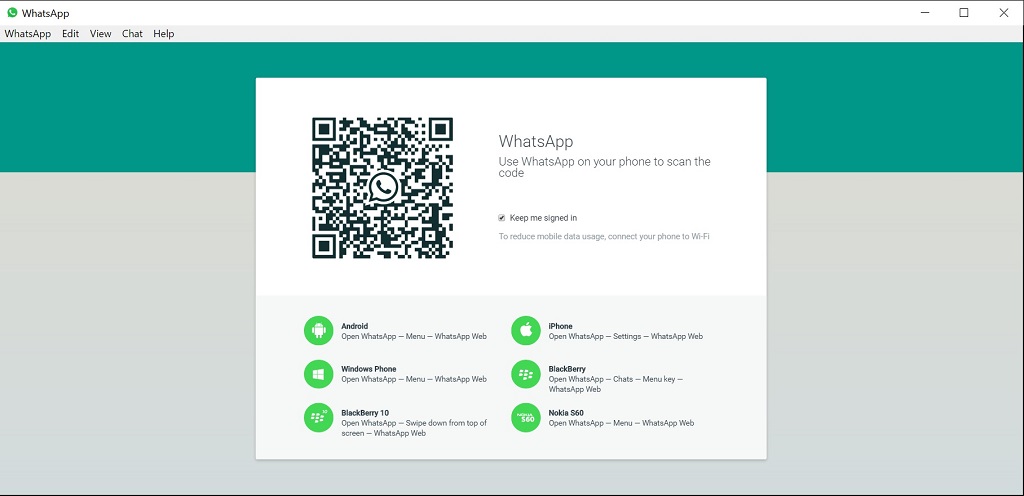
Task: Open the WhatsApp menu
Action: [27, 34]
